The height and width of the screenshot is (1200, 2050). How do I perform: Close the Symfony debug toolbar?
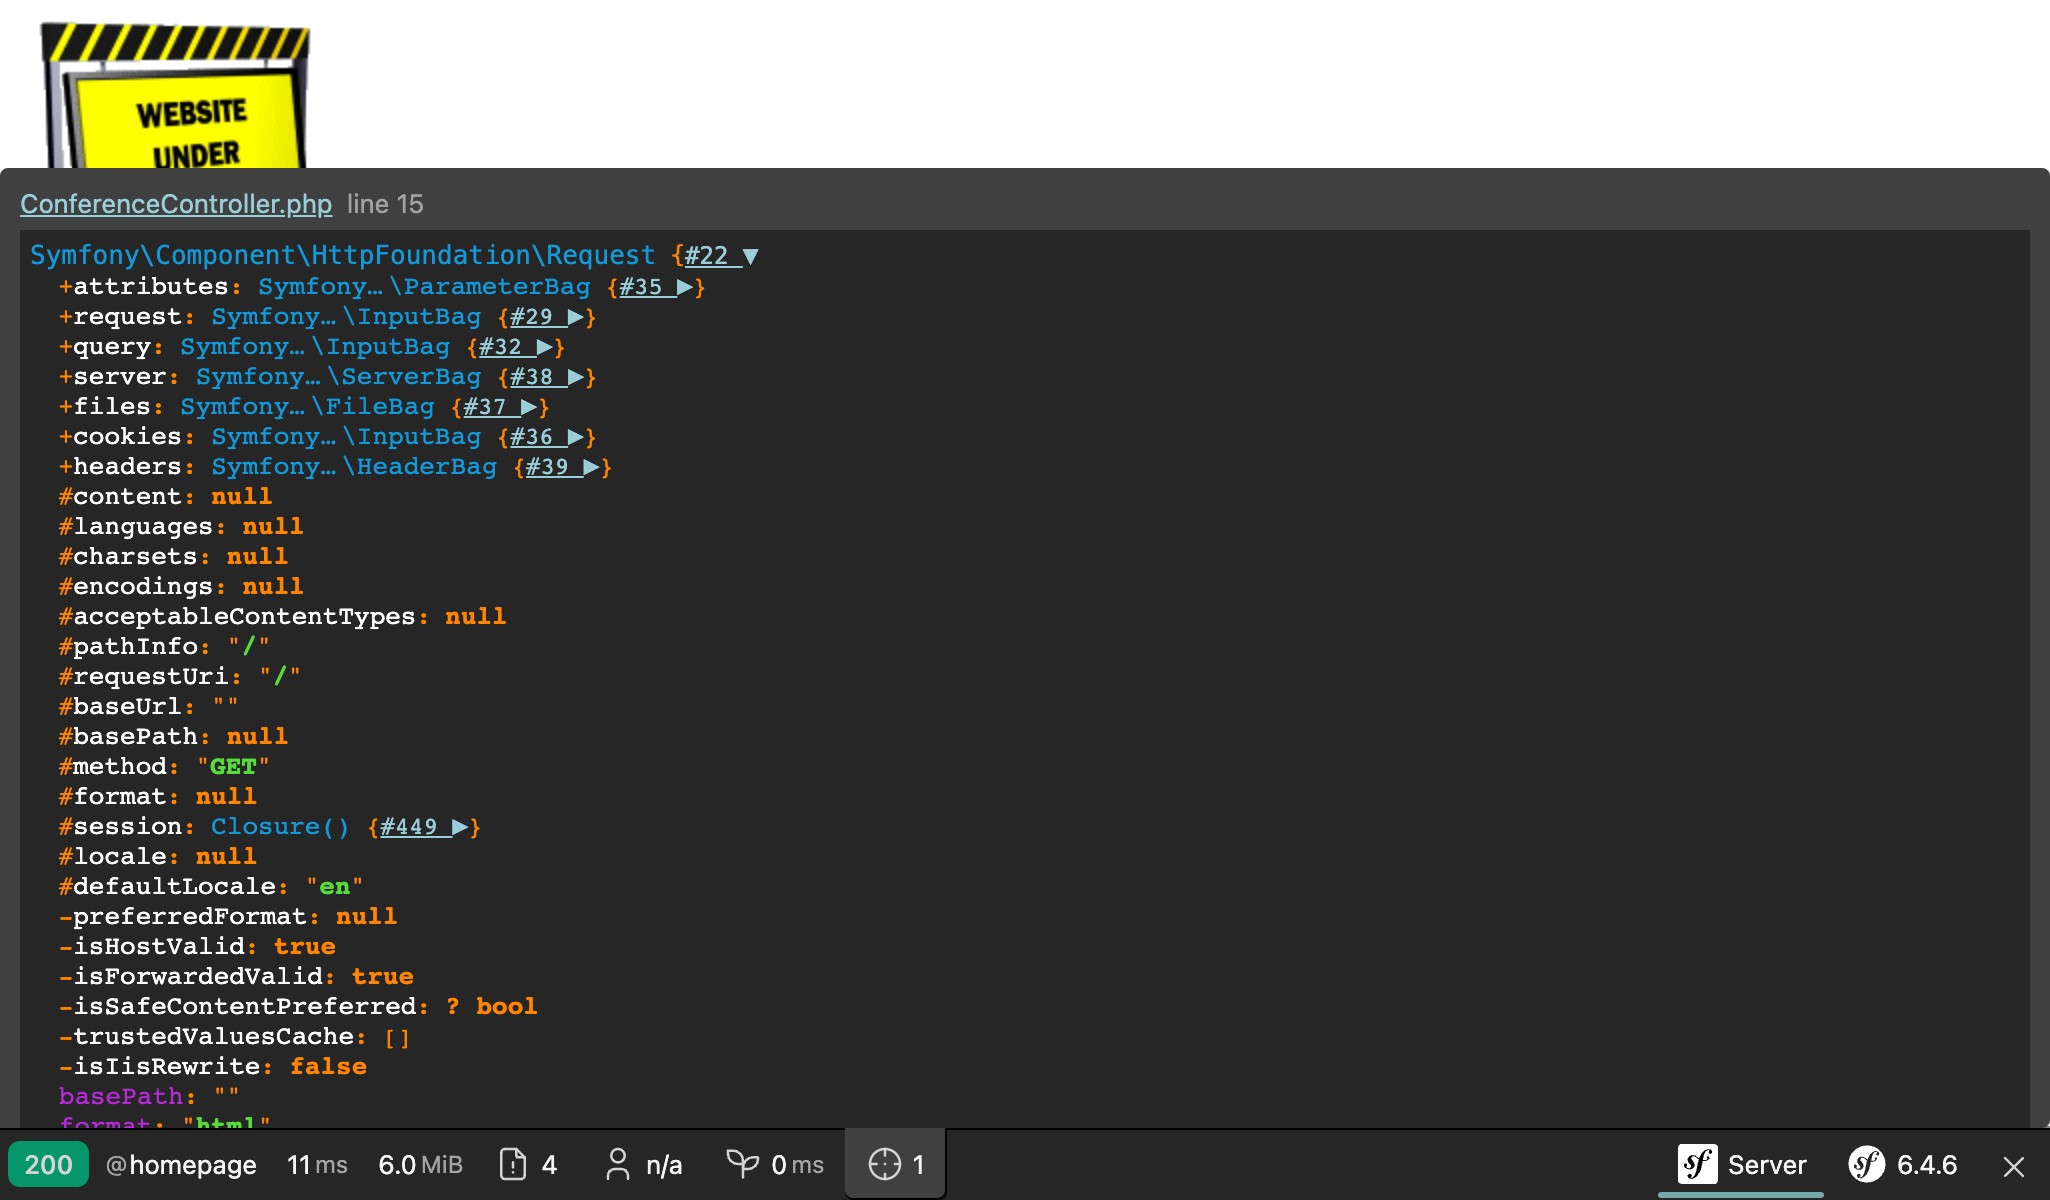coord(2014,1166)
